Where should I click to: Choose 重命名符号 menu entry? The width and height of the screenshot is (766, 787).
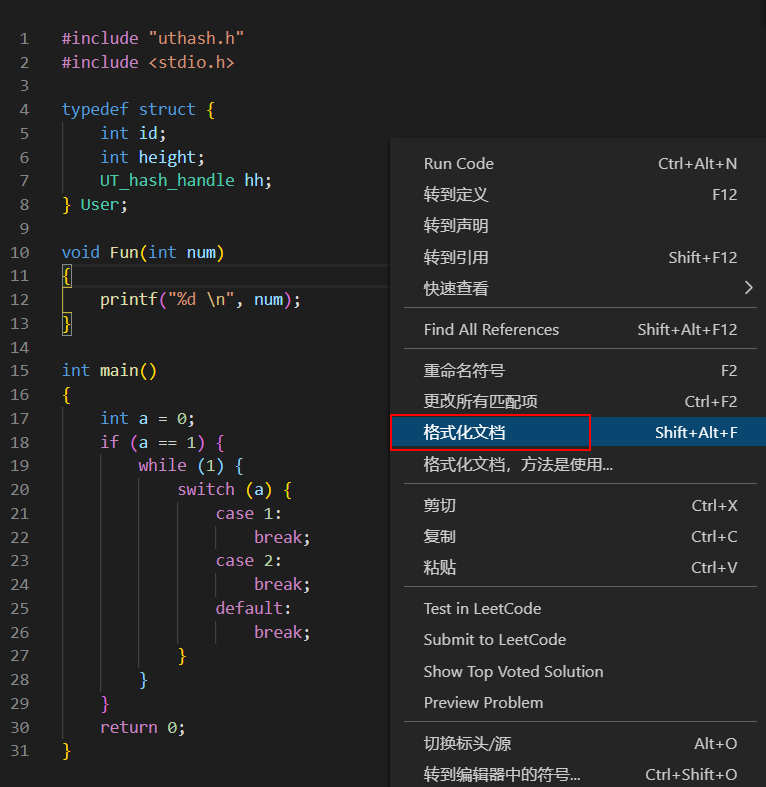pyautogui.click(x=580, y=370)
